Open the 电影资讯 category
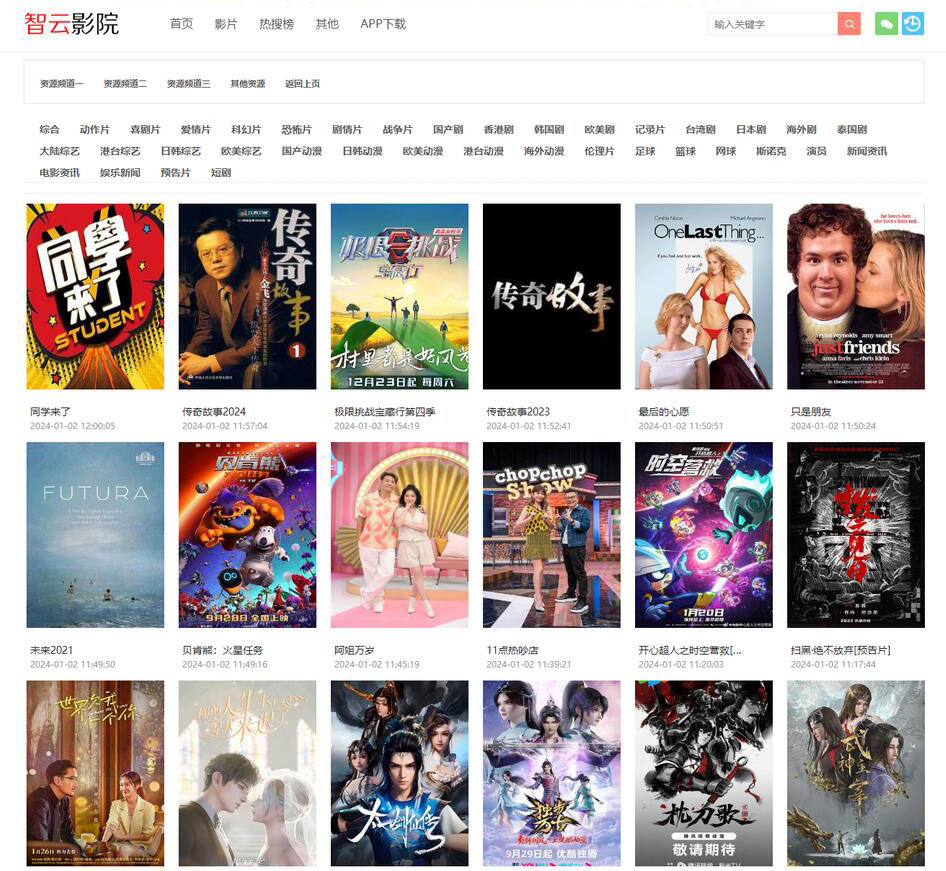946x871 pixels. tap(60, 173)
